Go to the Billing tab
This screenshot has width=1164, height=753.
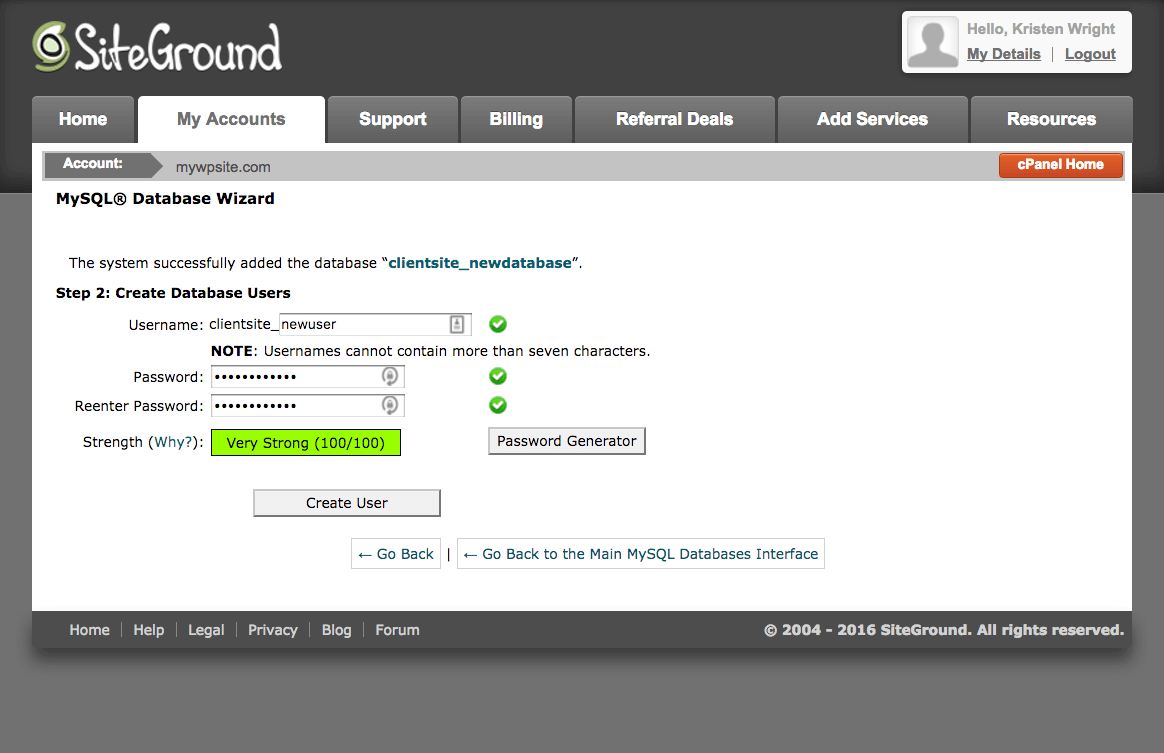point(516,120)
